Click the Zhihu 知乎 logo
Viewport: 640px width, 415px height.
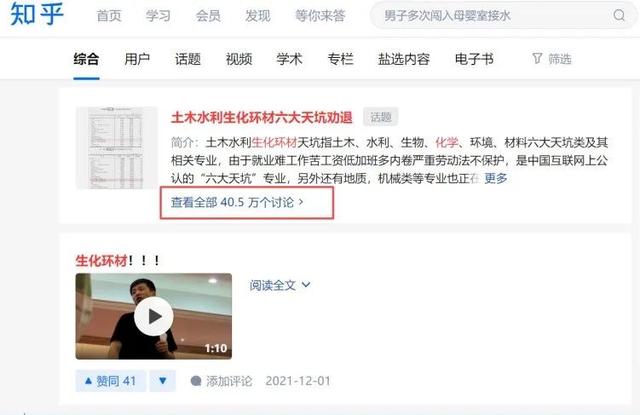click(37, 13)
